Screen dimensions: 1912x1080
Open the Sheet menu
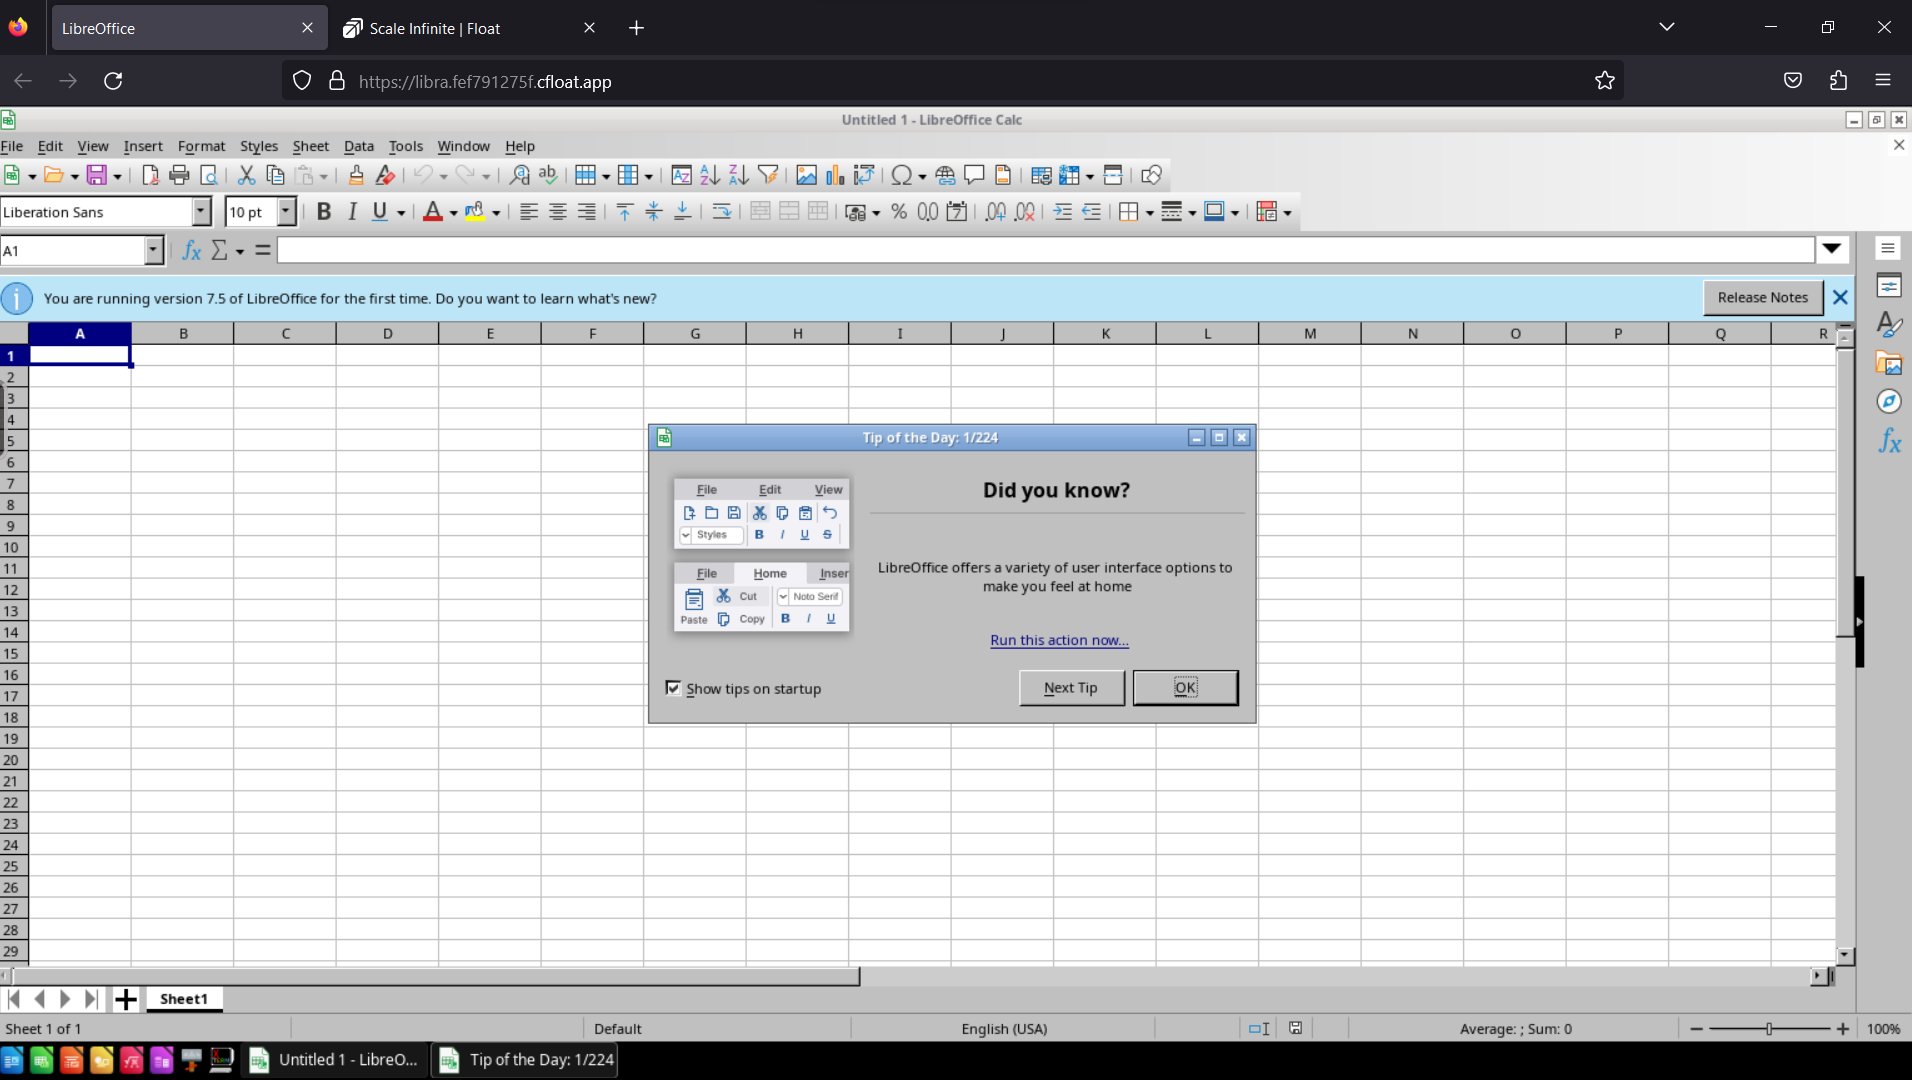pyautogui.click(x=310, y=146)
